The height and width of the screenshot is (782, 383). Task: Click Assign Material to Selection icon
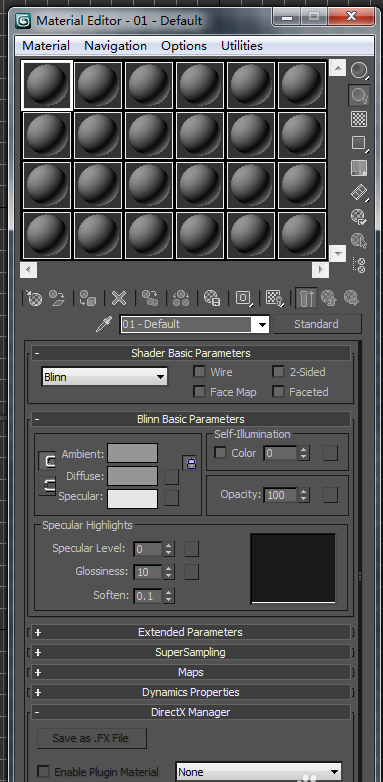(87, 298)
